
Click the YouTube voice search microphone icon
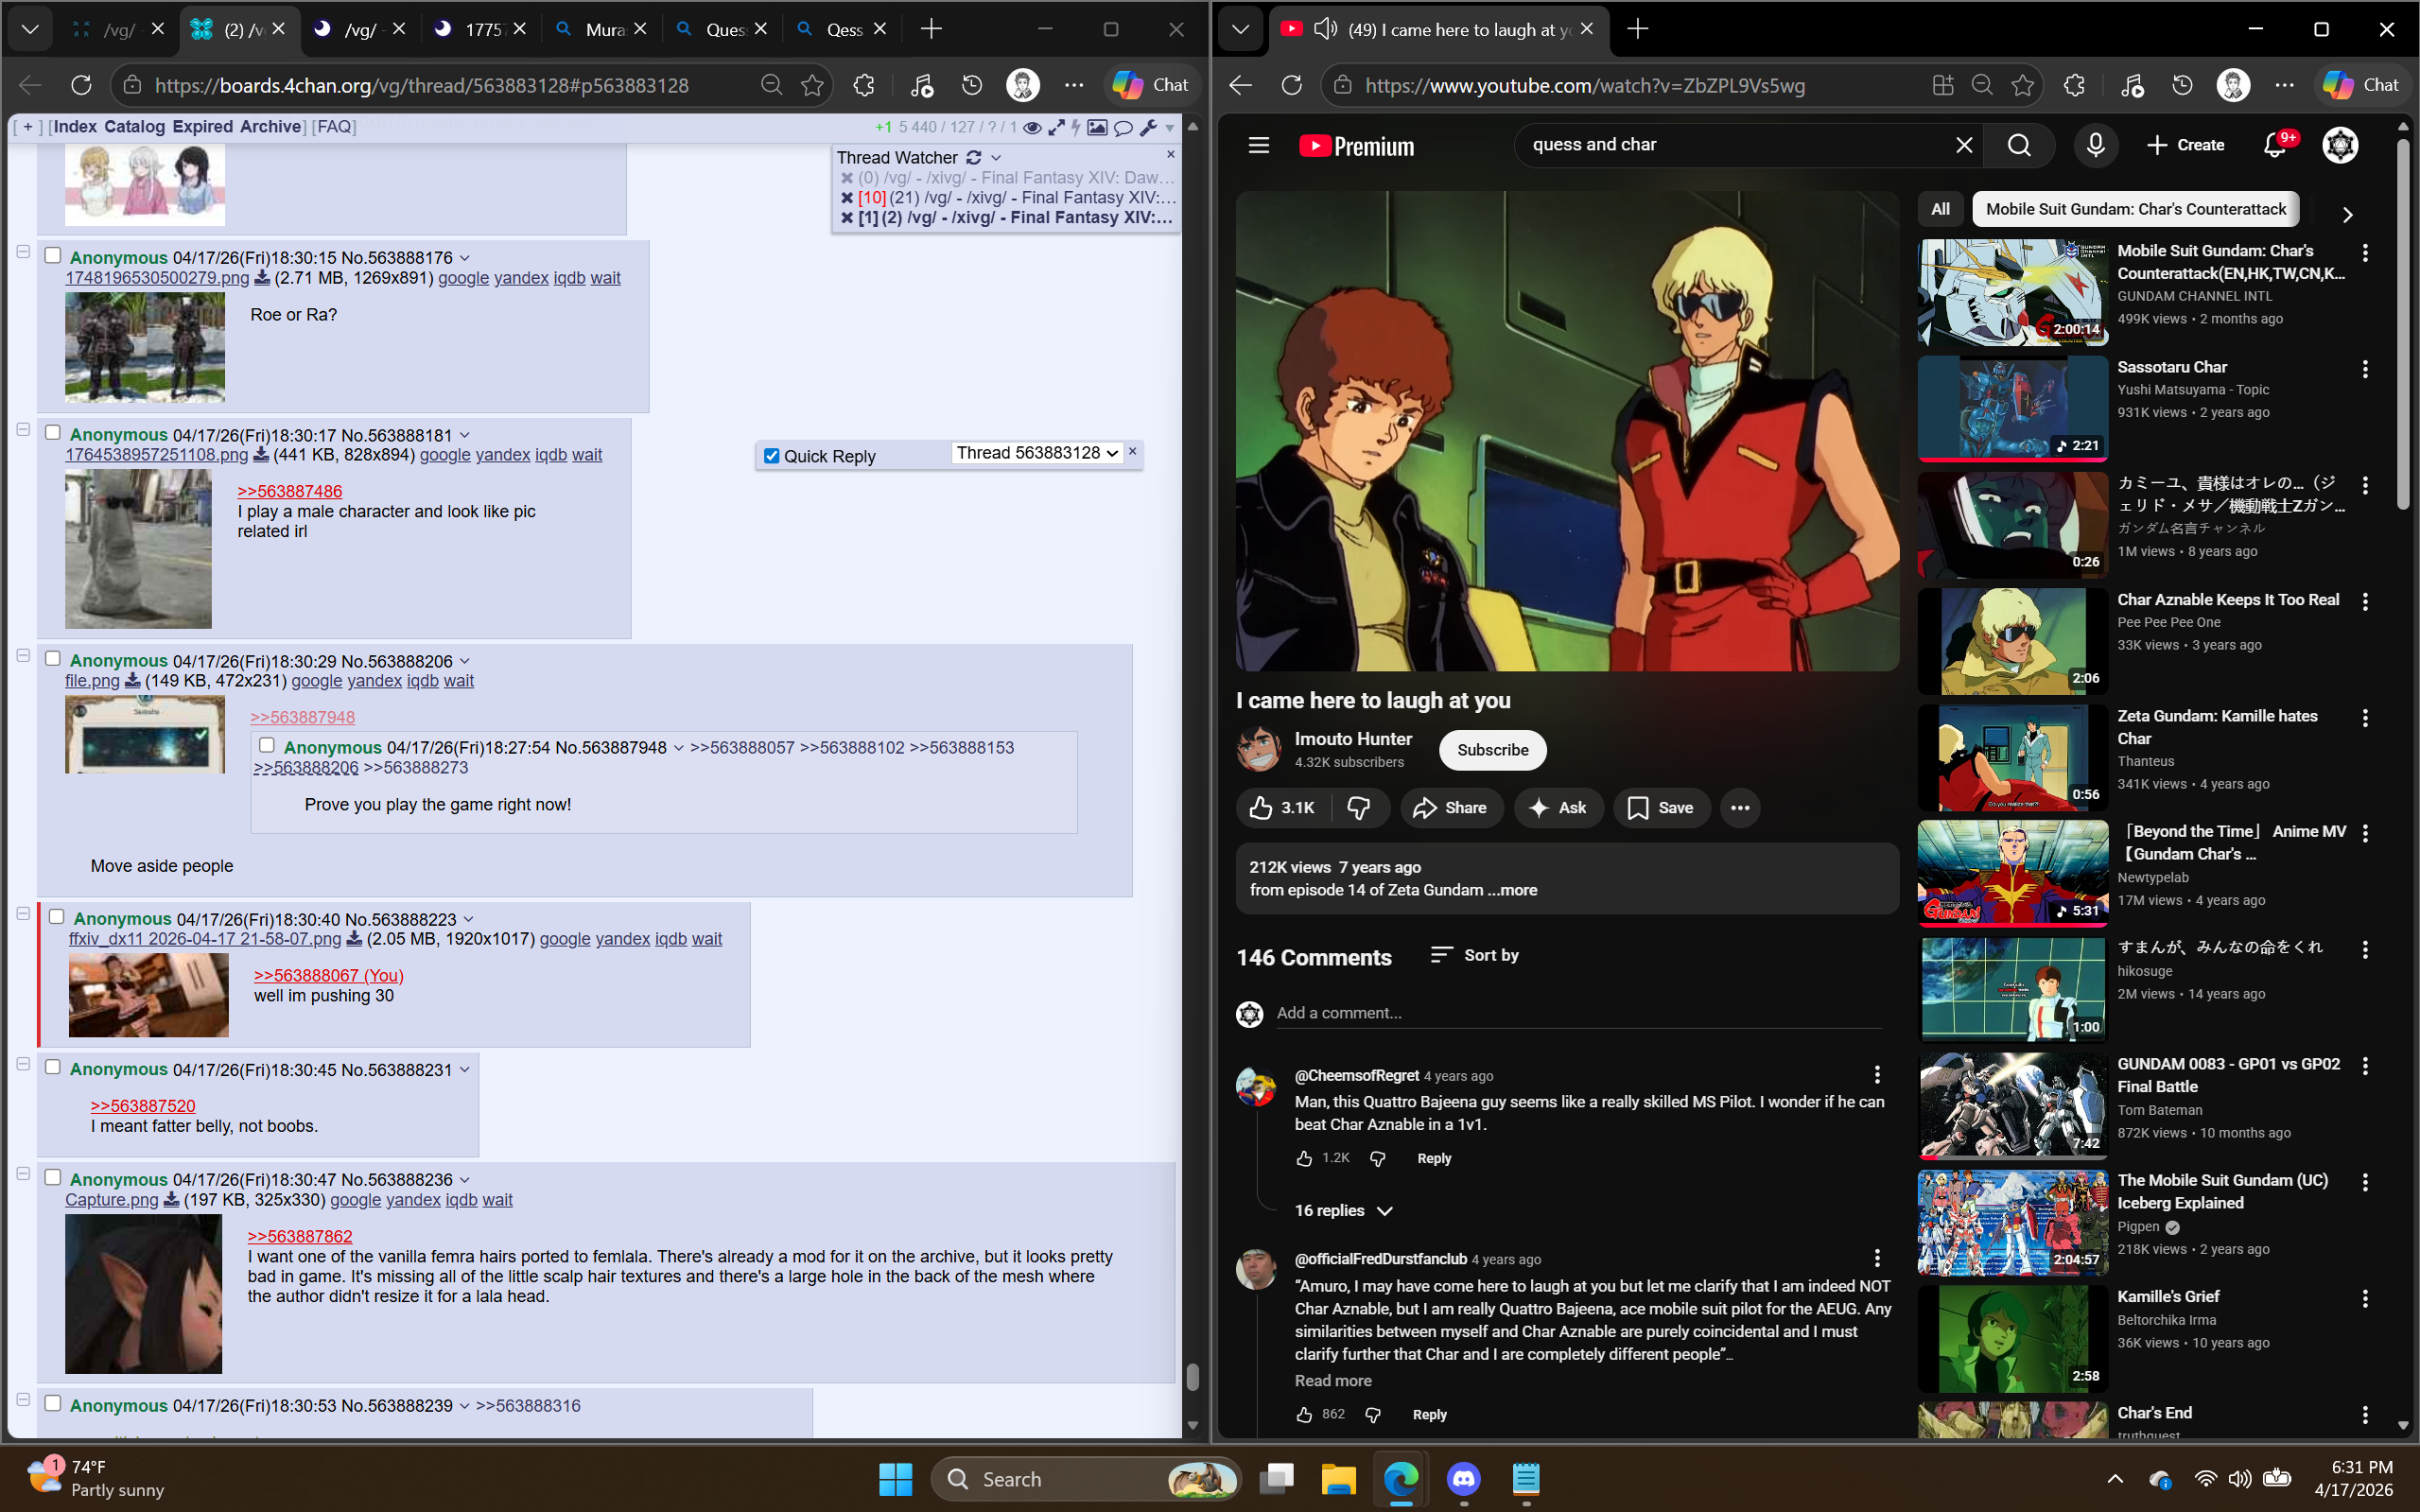click(2095, 145)
